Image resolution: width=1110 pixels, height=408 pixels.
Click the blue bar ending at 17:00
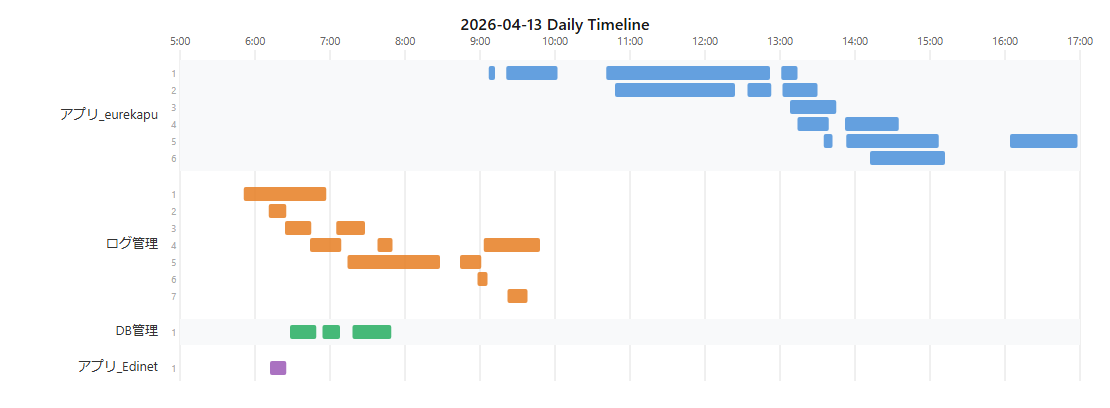pyautogui.click(x=1043, y=141)
